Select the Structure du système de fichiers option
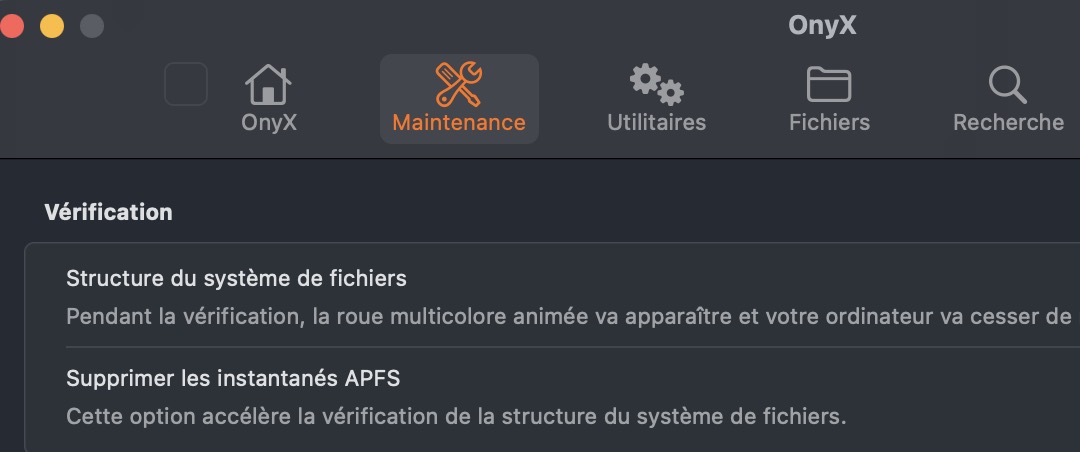This screenshot has width=1080, height=452. tap(236, 277)
